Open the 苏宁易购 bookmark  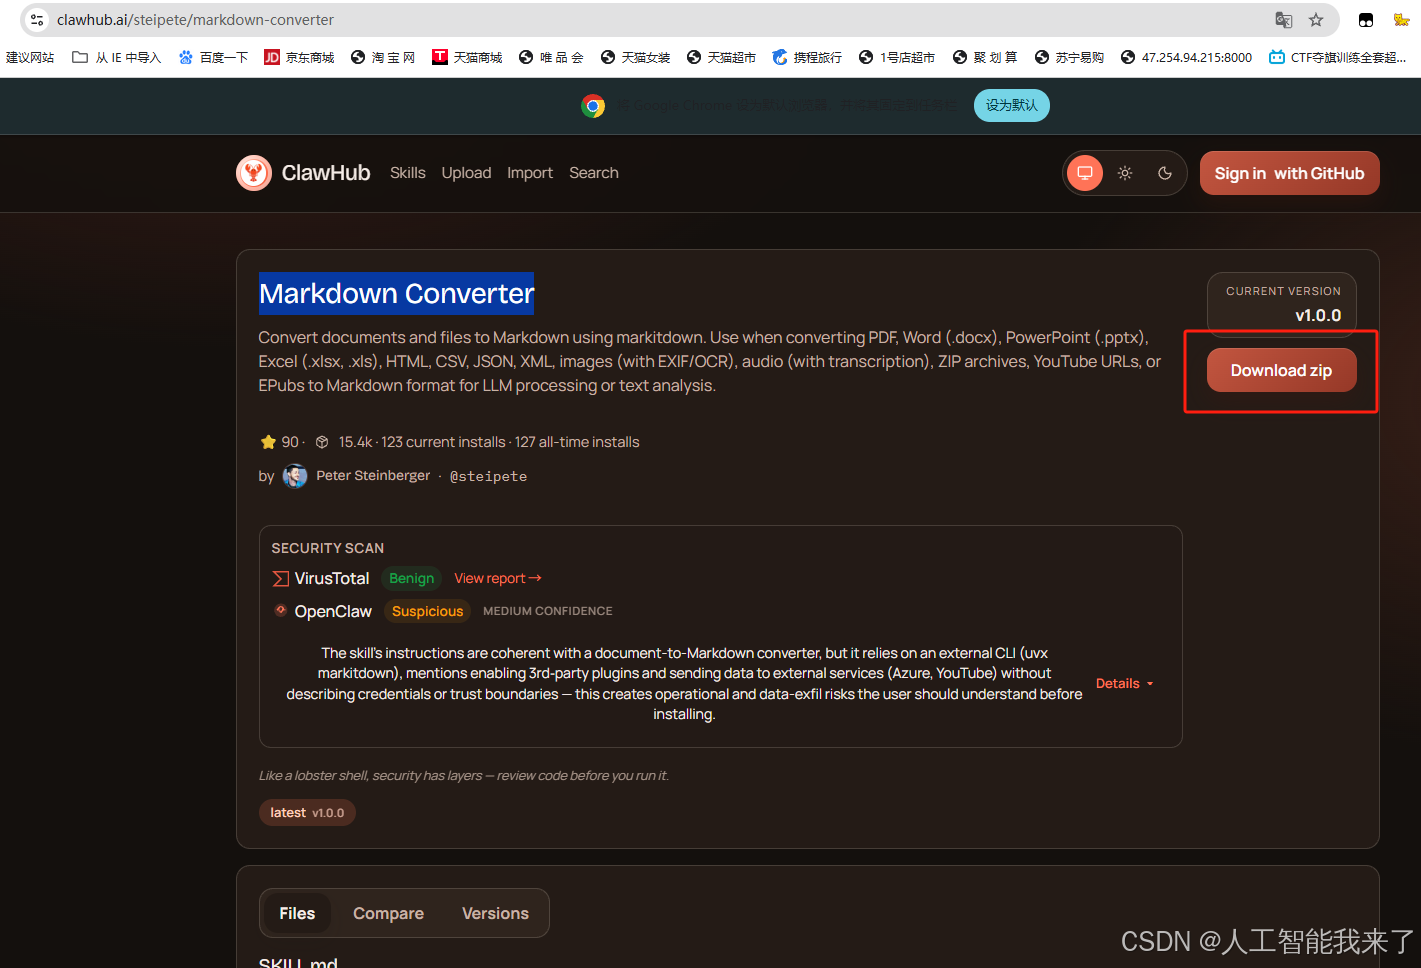[x=1069, y=57]
